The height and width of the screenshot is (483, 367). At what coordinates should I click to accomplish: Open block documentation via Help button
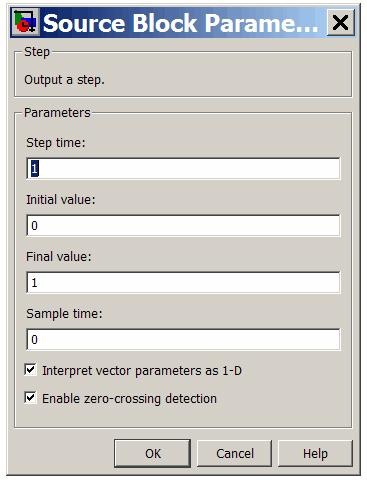(x=315, y=453)
